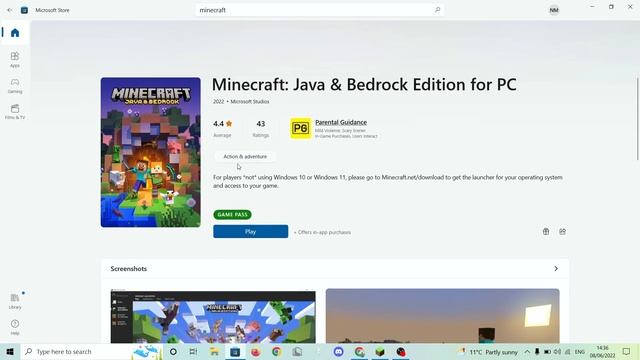Click the description mentioning Minecraft.net/download
Viewport: 640px width, 360px height.
388,182
